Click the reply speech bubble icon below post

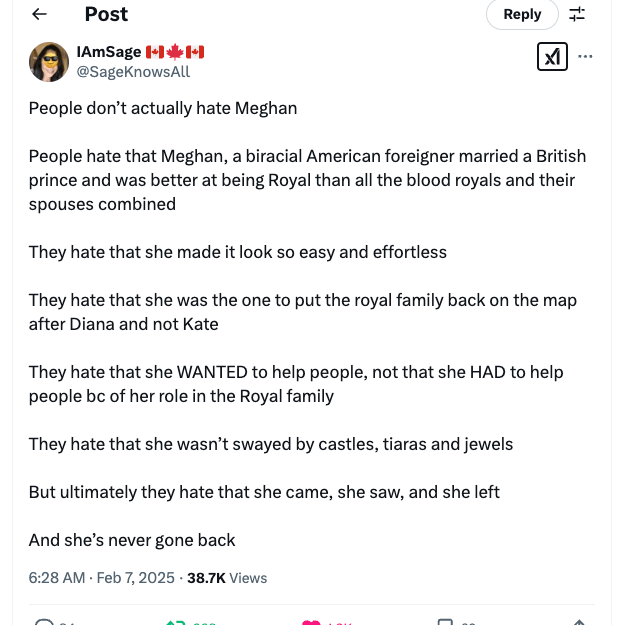click(x=43, y=622)
